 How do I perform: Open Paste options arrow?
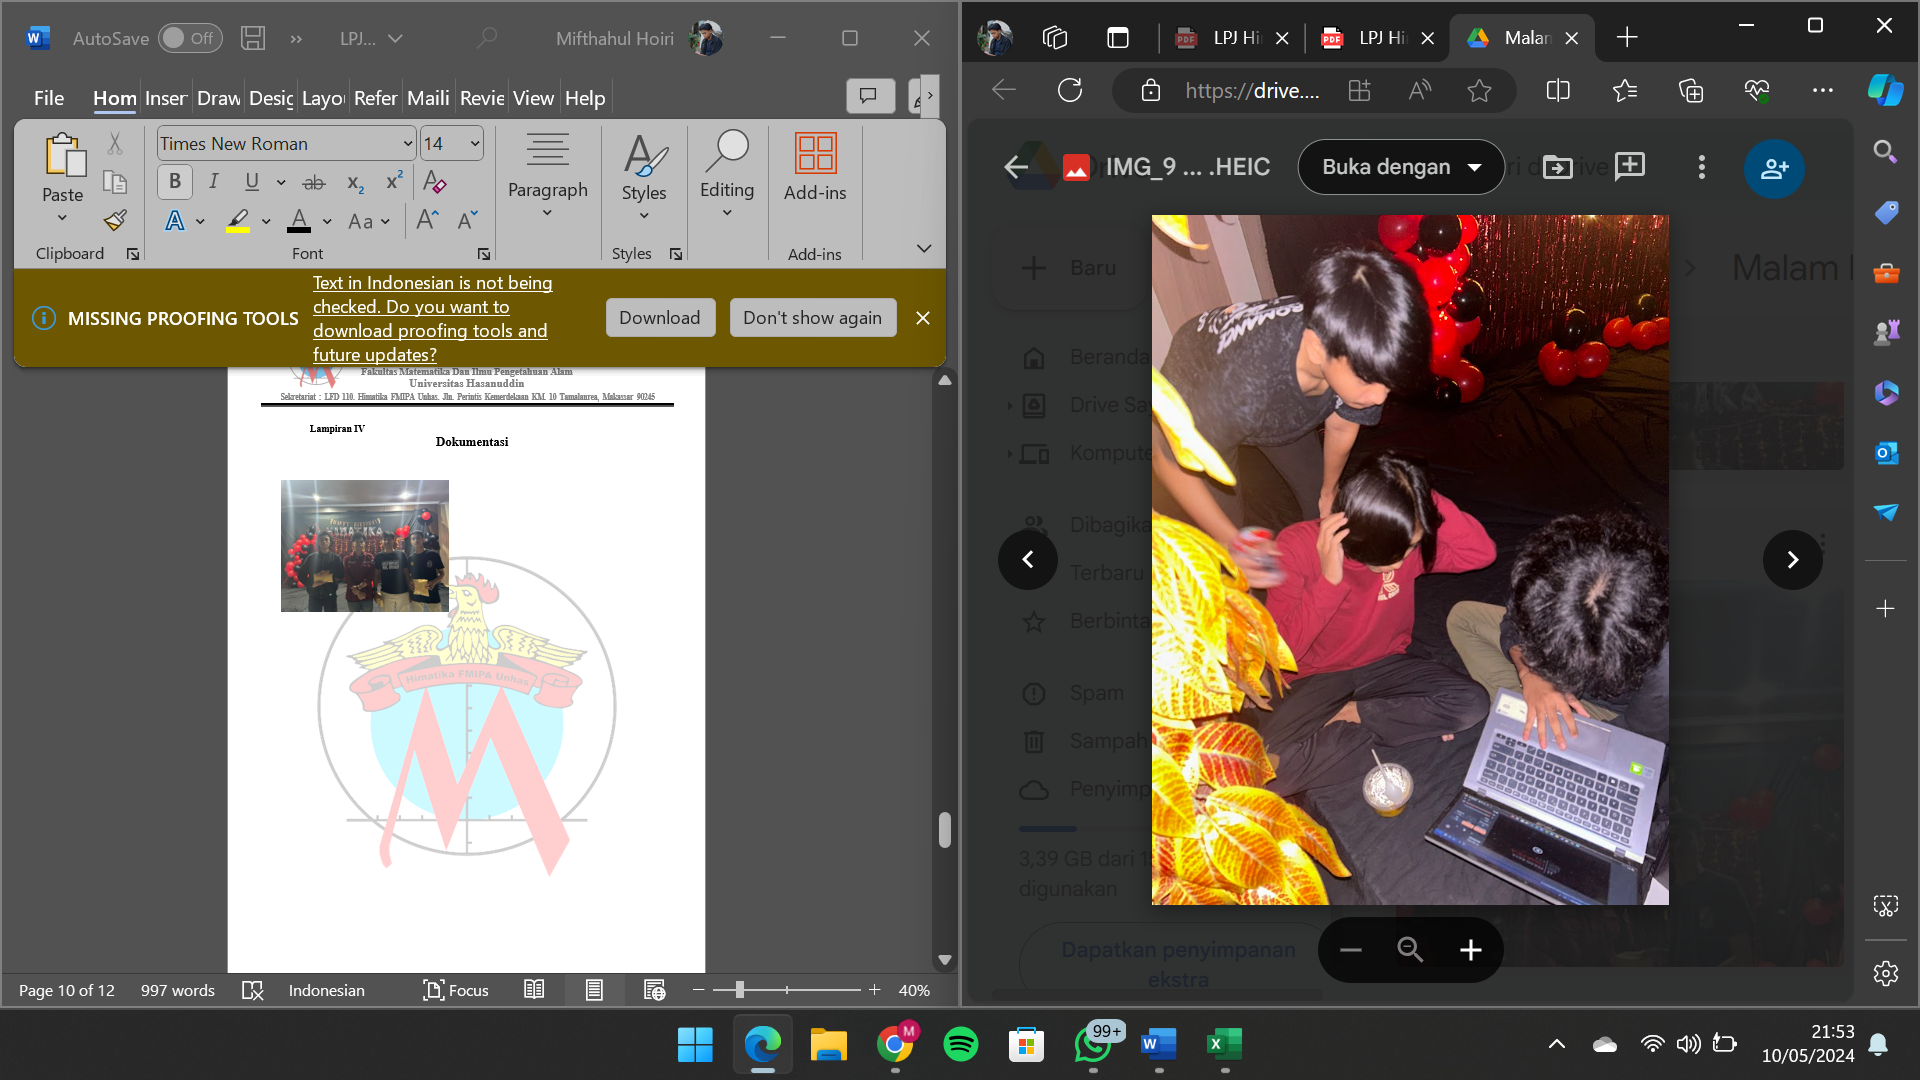pyautogui.click(x=62, y=218)
